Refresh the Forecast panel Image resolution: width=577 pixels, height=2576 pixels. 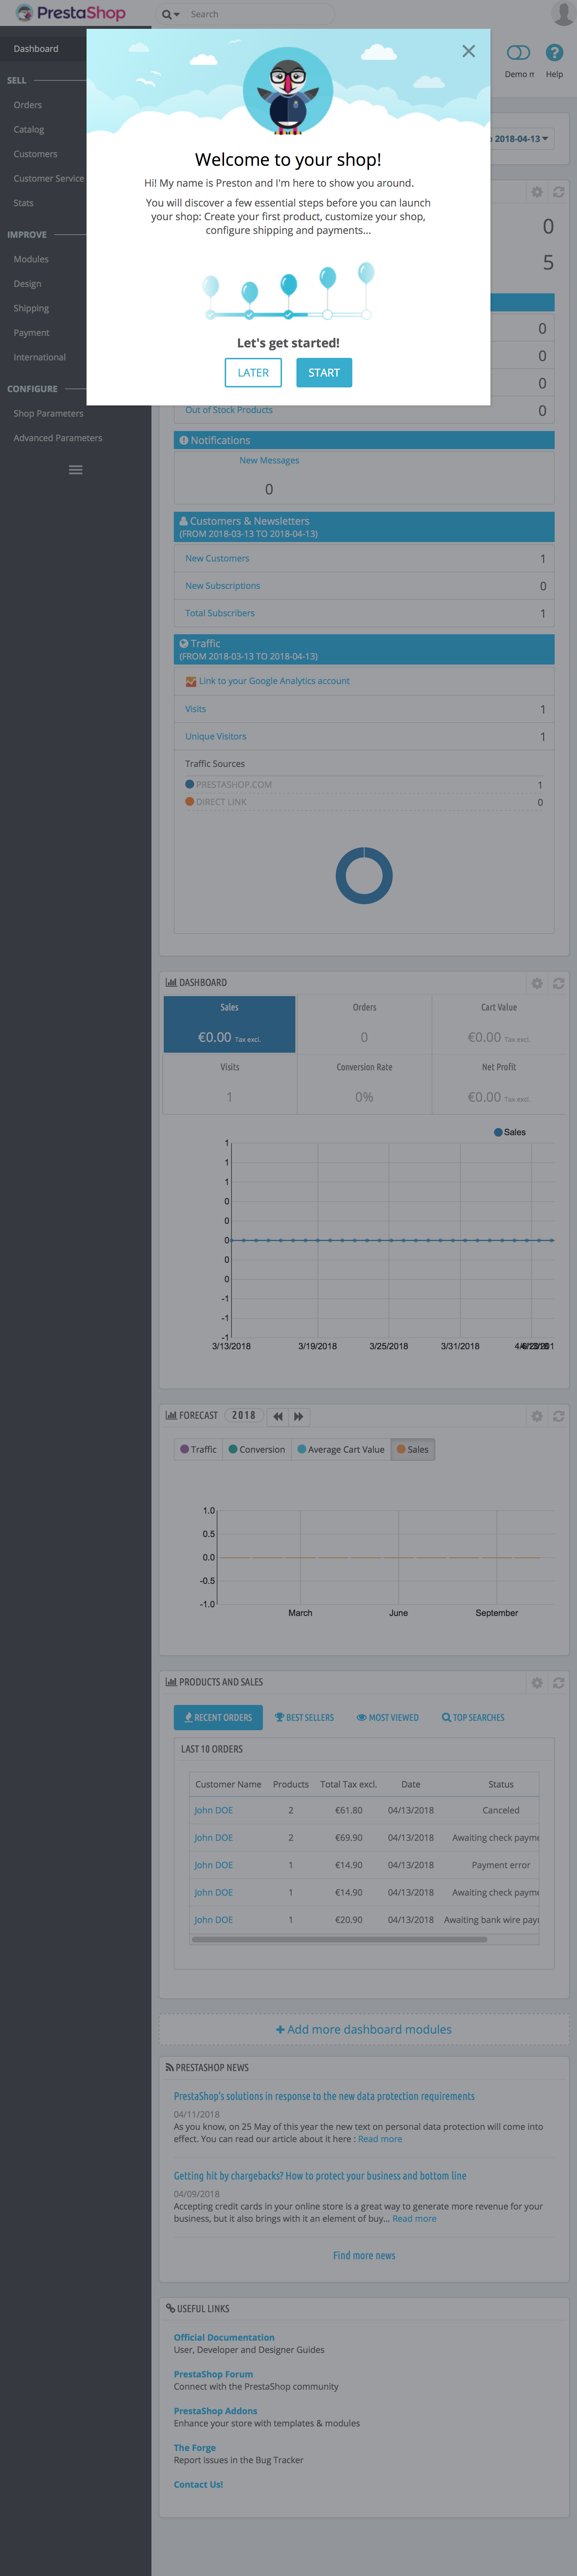click(559, 1416)
